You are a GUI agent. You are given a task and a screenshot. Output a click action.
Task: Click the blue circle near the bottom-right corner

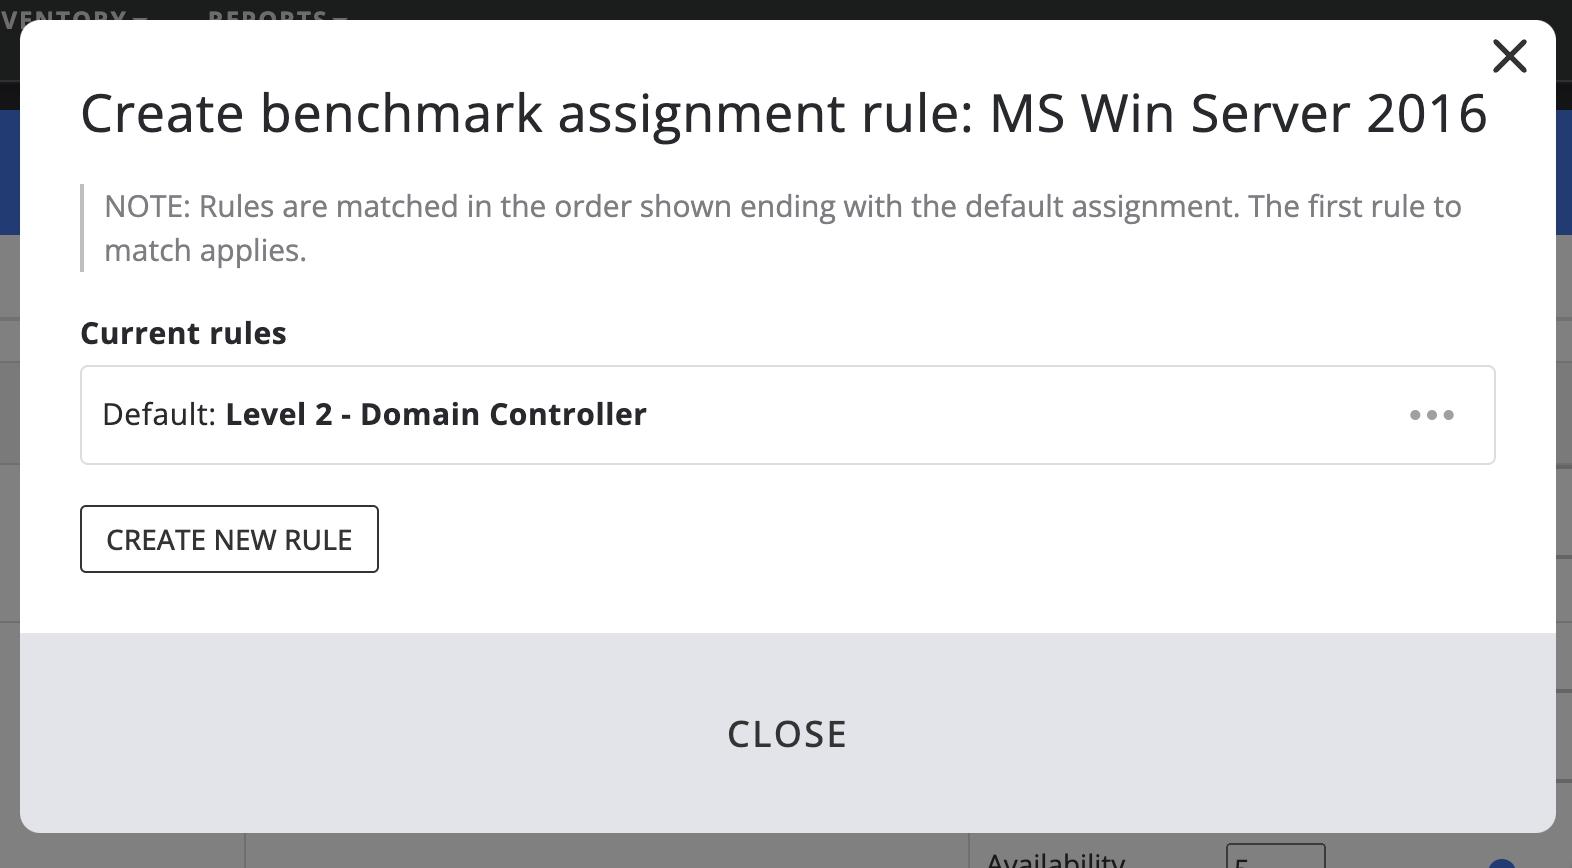tap(1500, 863)
